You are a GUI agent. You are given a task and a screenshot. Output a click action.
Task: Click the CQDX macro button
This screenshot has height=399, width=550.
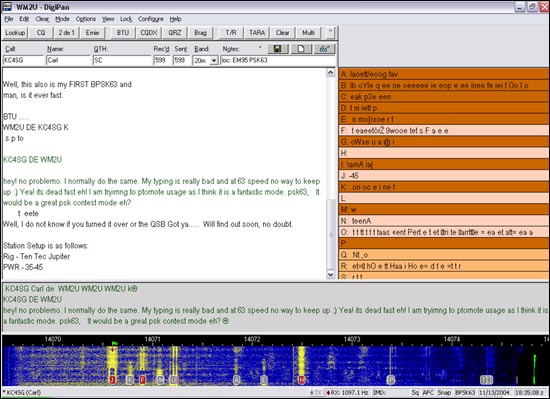(x=149, y=33)
